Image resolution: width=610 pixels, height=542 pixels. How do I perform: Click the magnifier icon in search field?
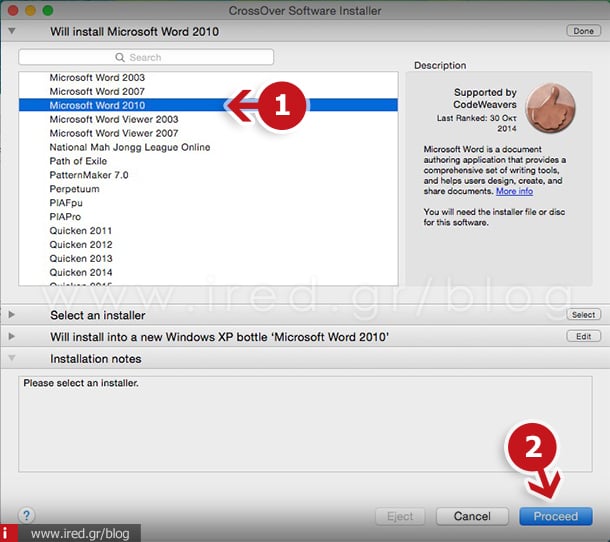tap(121, 58)
